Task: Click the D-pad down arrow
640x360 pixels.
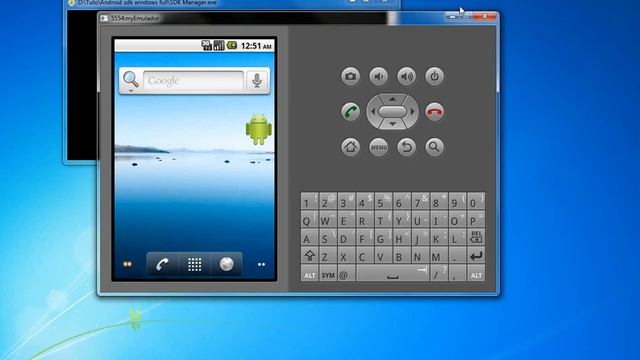Action: coord(392,124)
